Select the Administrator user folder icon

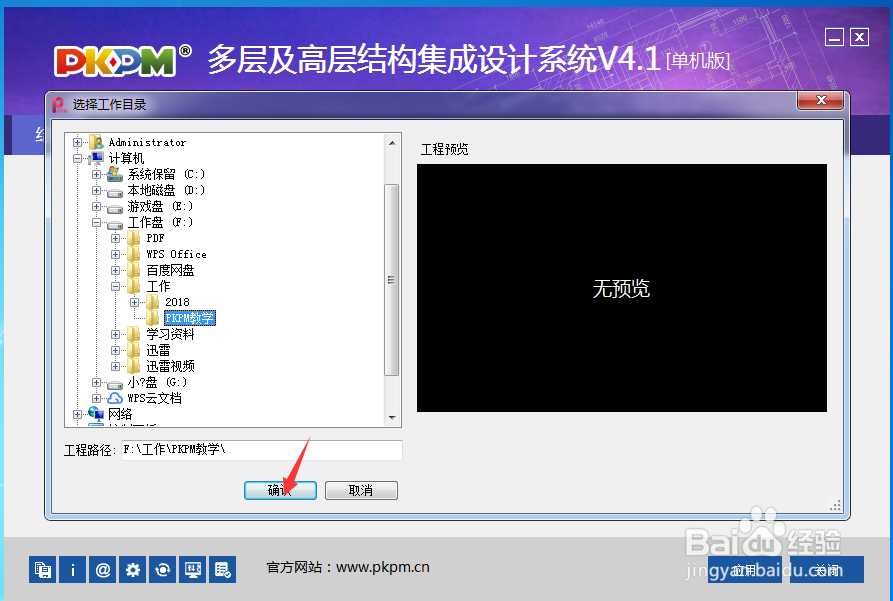click(96, 142)
